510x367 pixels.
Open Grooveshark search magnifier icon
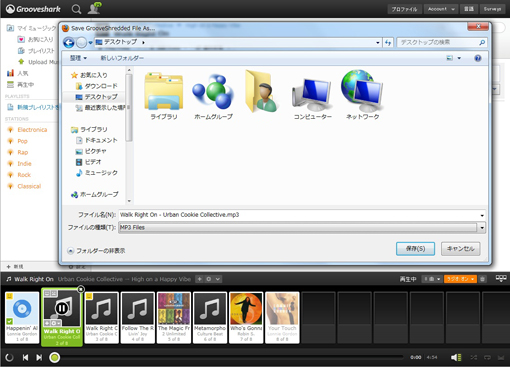tap(76, 9)
